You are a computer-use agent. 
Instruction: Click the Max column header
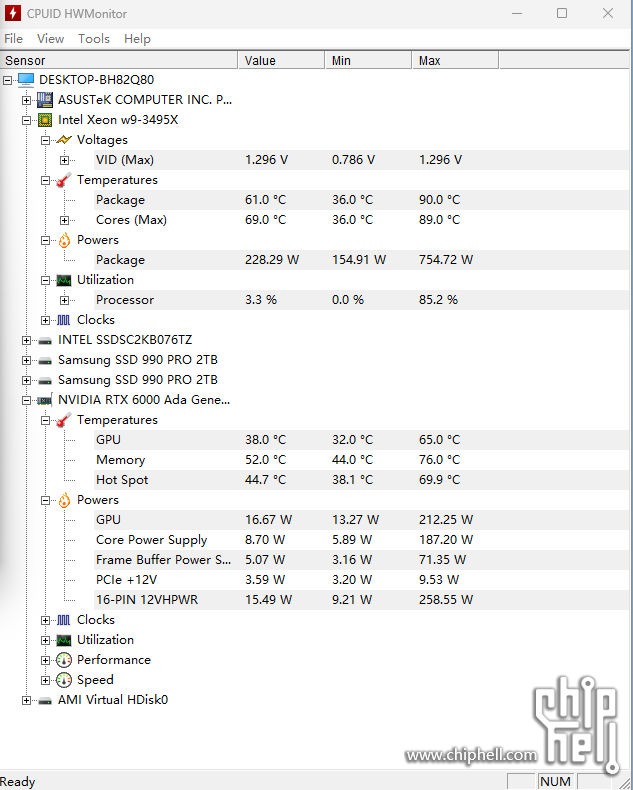(x=456, y=60)
